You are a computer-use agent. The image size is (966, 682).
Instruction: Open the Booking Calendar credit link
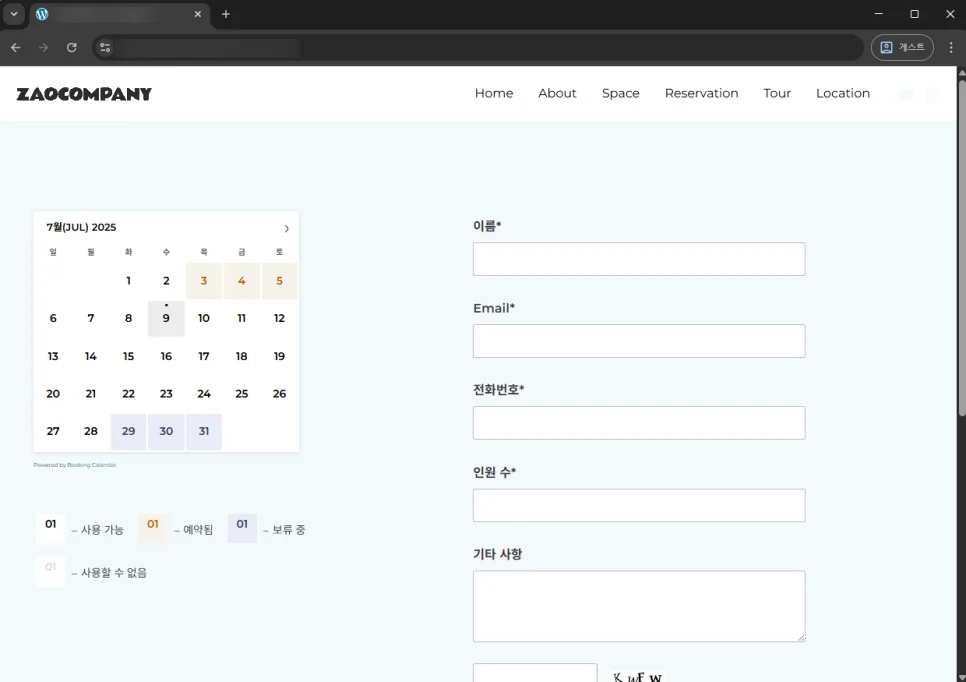[x=91, y=465]
